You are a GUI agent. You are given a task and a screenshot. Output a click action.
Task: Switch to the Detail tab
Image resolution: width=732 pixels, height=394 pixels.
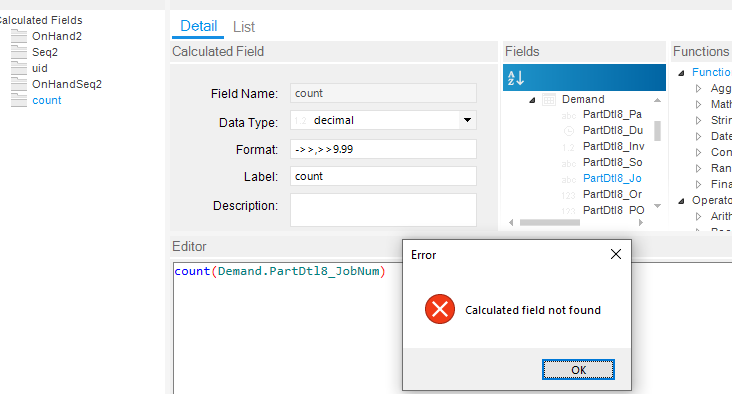click(x=198, y=26)
